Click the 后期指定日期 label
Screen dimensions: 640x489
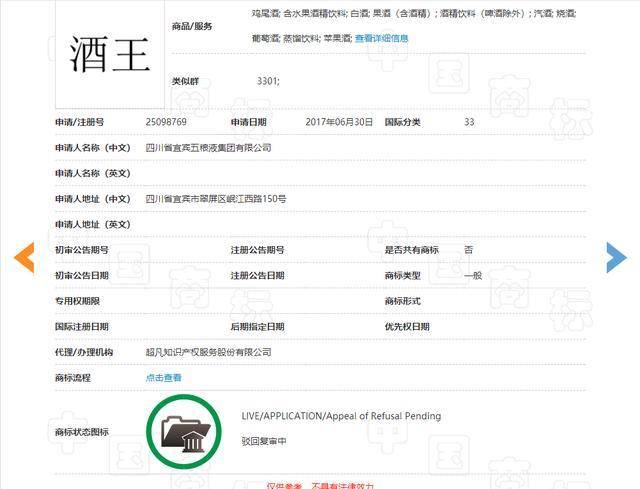tap(257, 327)
